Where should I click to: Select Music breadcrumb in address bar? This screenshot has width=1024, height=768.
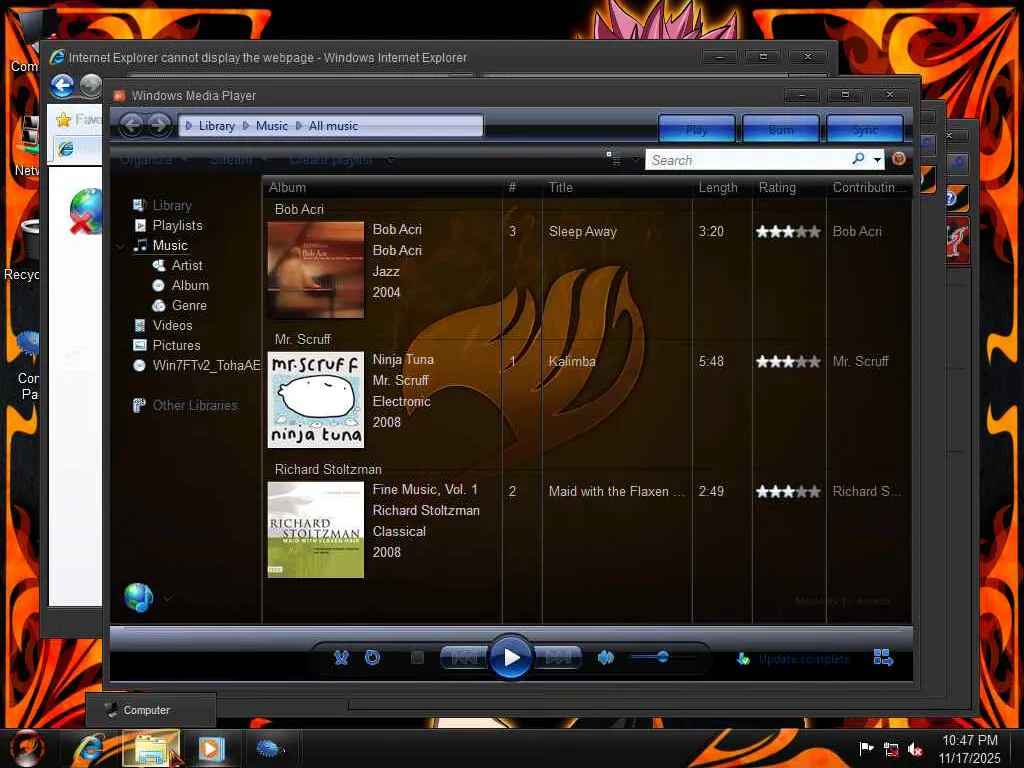coord(272,125)
